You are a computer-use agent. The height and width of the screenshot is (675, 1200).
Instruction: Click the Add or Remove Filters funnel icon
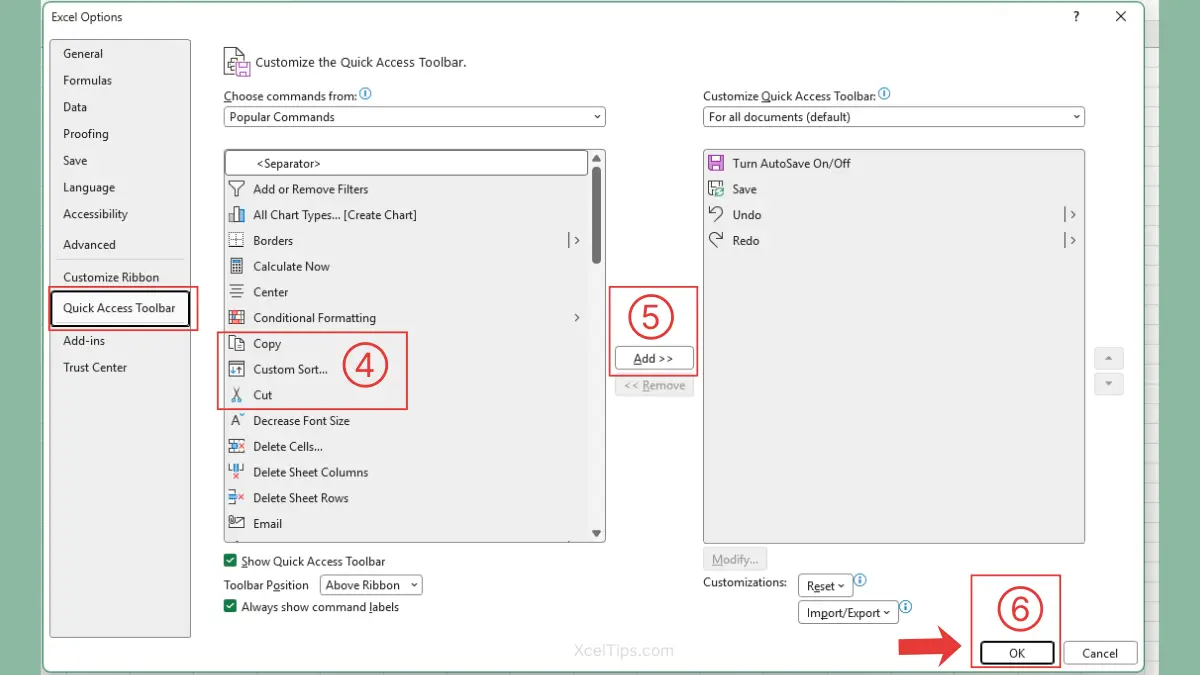236,189
